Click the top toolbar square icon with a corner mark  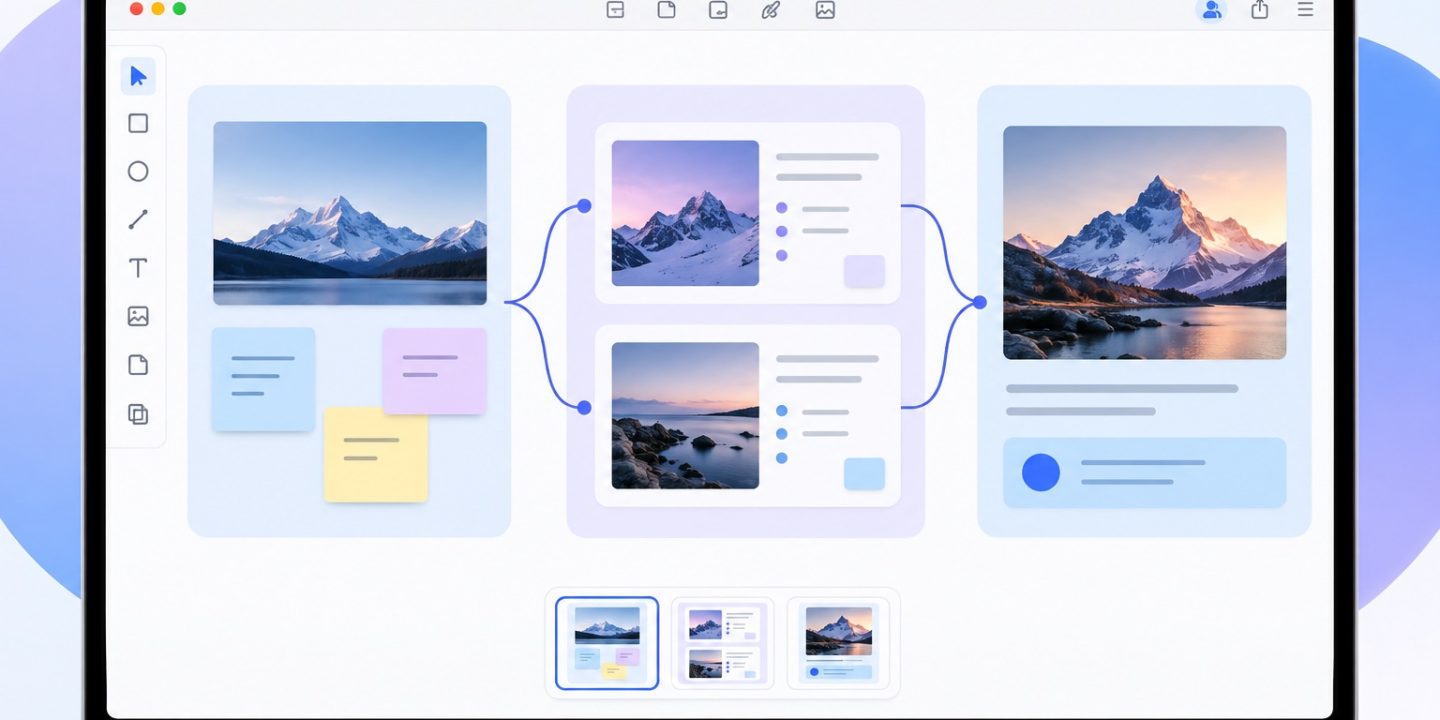[718, 10]
